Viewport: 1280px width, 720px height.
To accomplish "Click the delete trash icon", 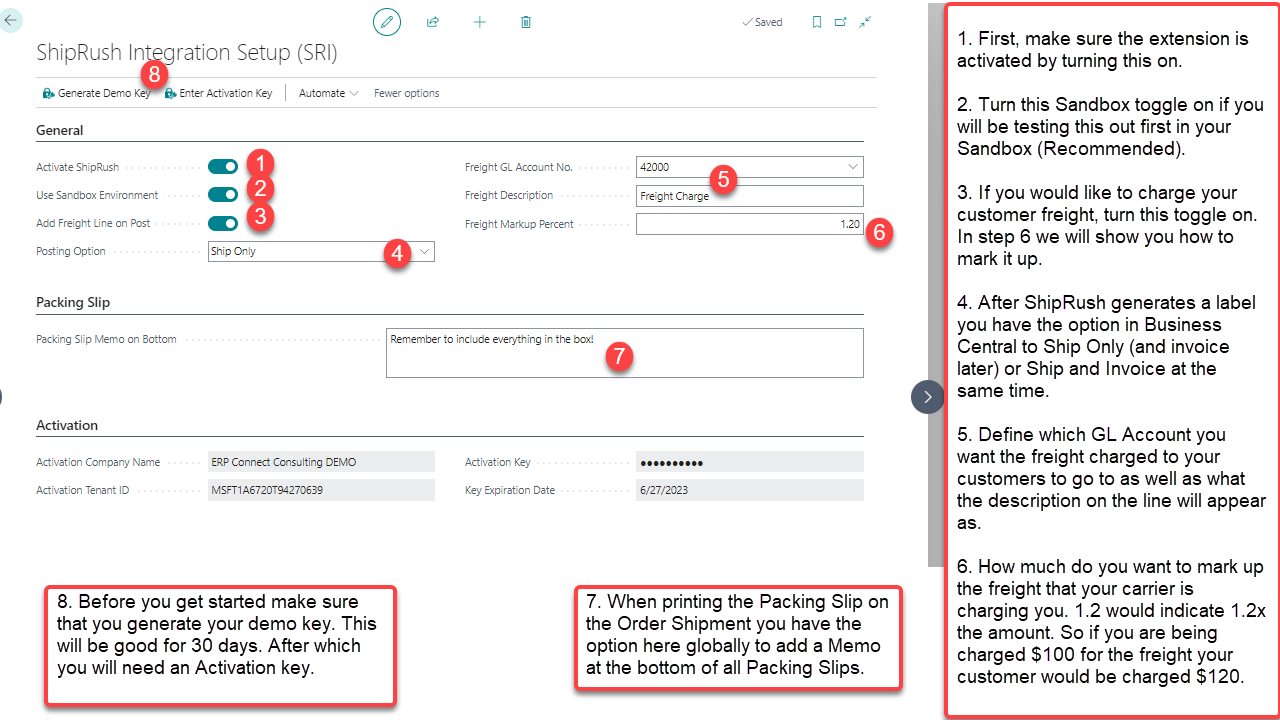I will 526,21.
